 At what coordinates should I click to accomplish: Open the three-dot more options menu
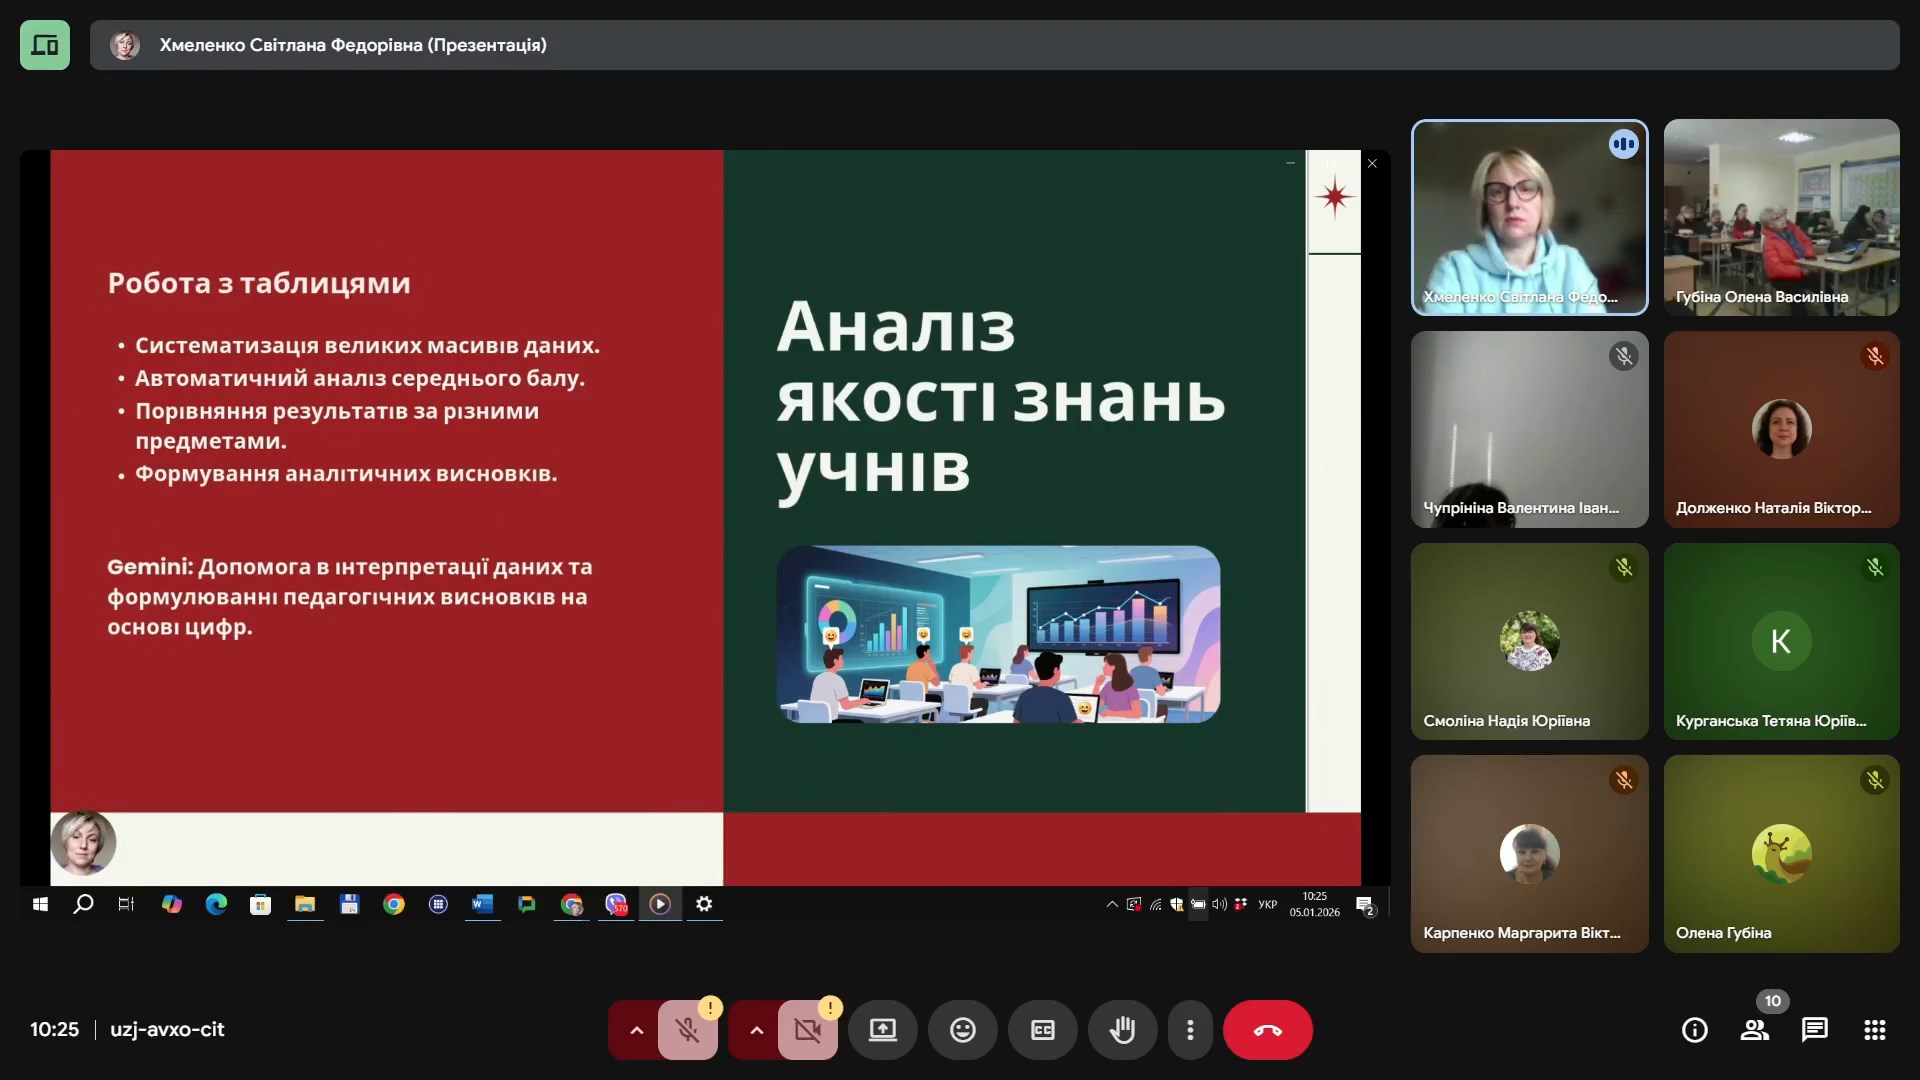point(1189,1030)
